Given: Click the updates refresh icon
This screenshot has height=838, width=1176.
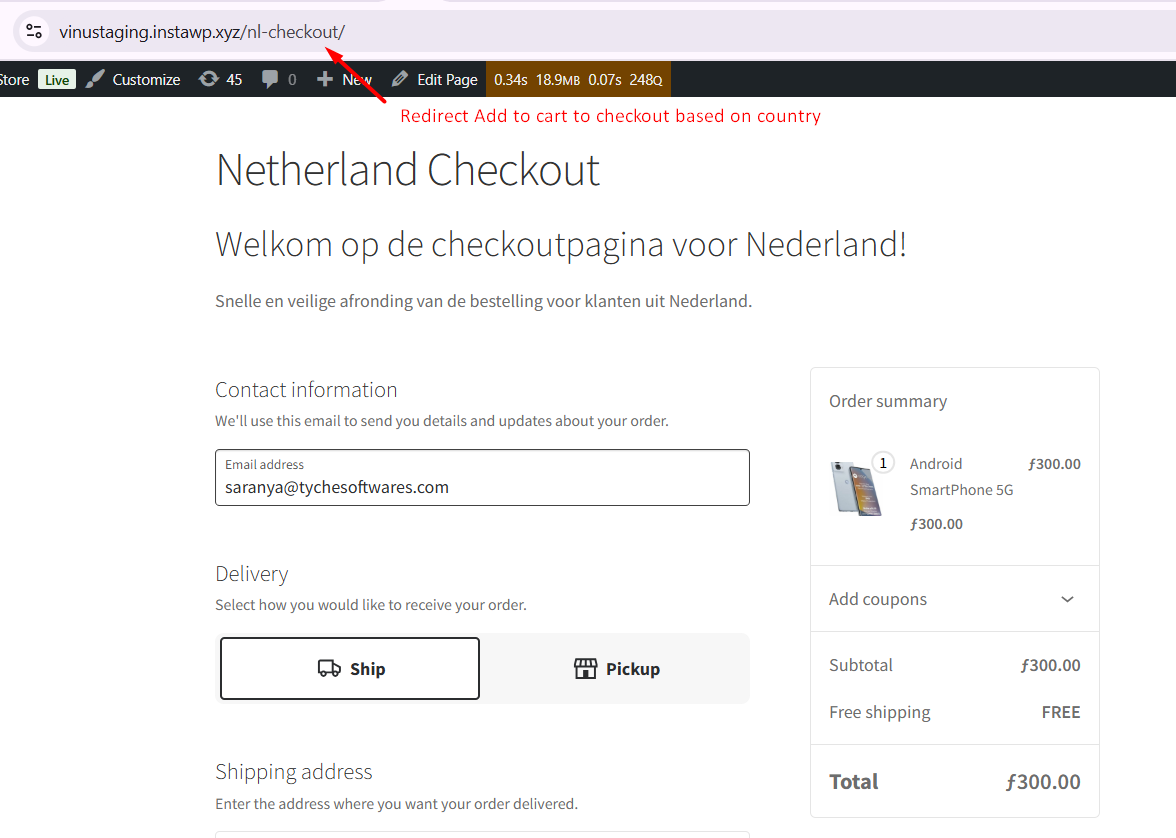Looking at the screenshot, I should [209, 80].
